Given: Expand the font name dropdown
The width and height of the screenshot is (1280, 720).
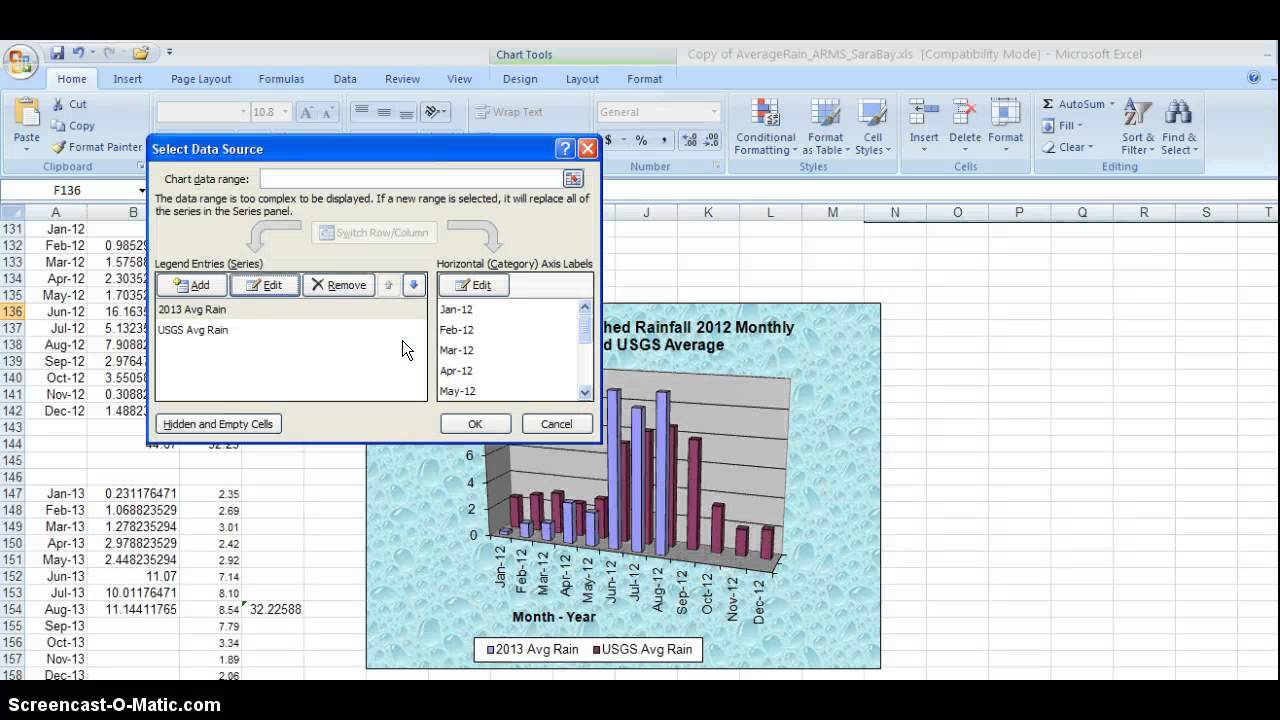Looking at the screenshot, I should (243, 112).
